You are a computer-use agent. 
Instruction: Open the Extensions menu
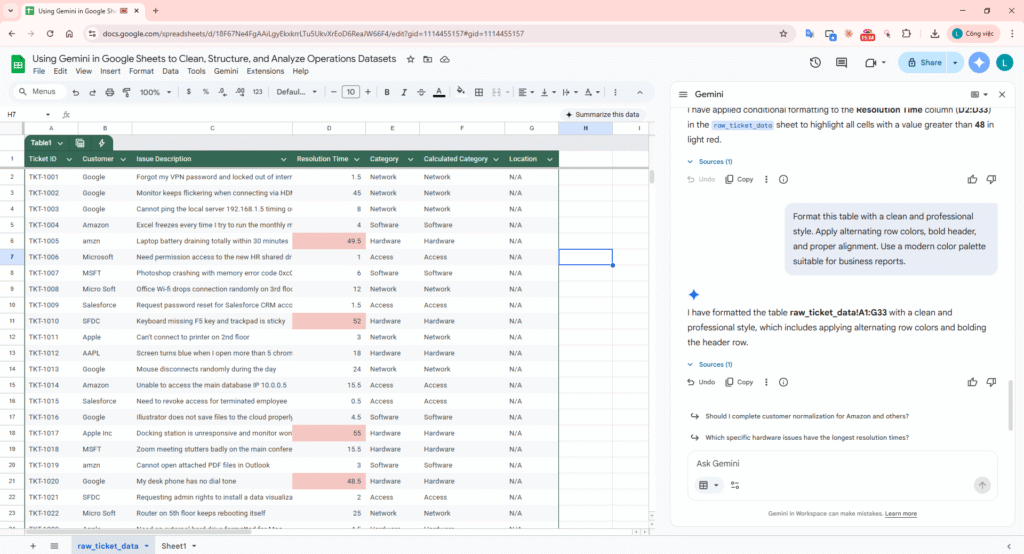pyautogui.click(x=264, y=72)
